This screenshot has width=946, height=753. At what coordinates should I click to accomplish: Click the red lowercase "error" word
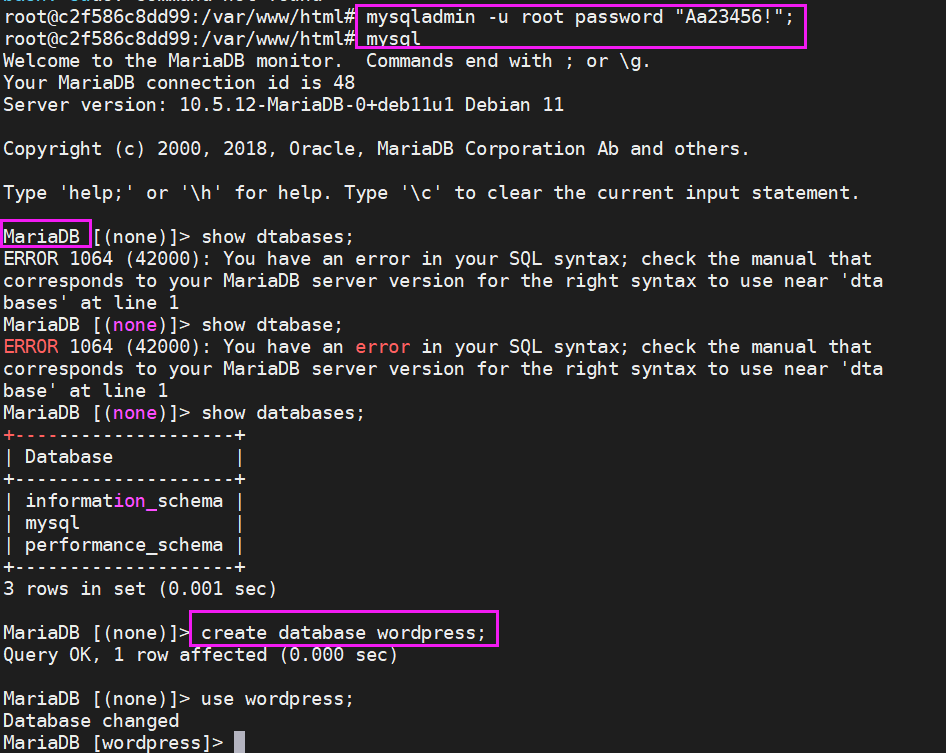click(382, 347)
